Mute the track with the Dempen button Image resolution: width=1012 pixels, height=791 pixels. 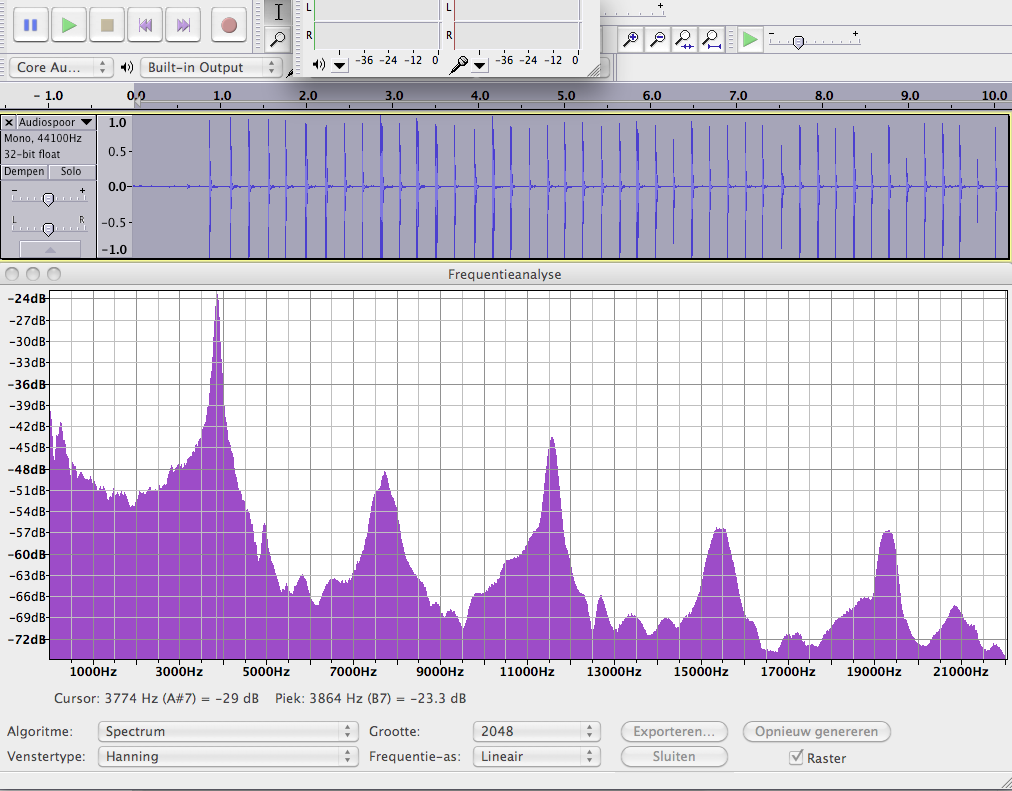pos(24,172)
